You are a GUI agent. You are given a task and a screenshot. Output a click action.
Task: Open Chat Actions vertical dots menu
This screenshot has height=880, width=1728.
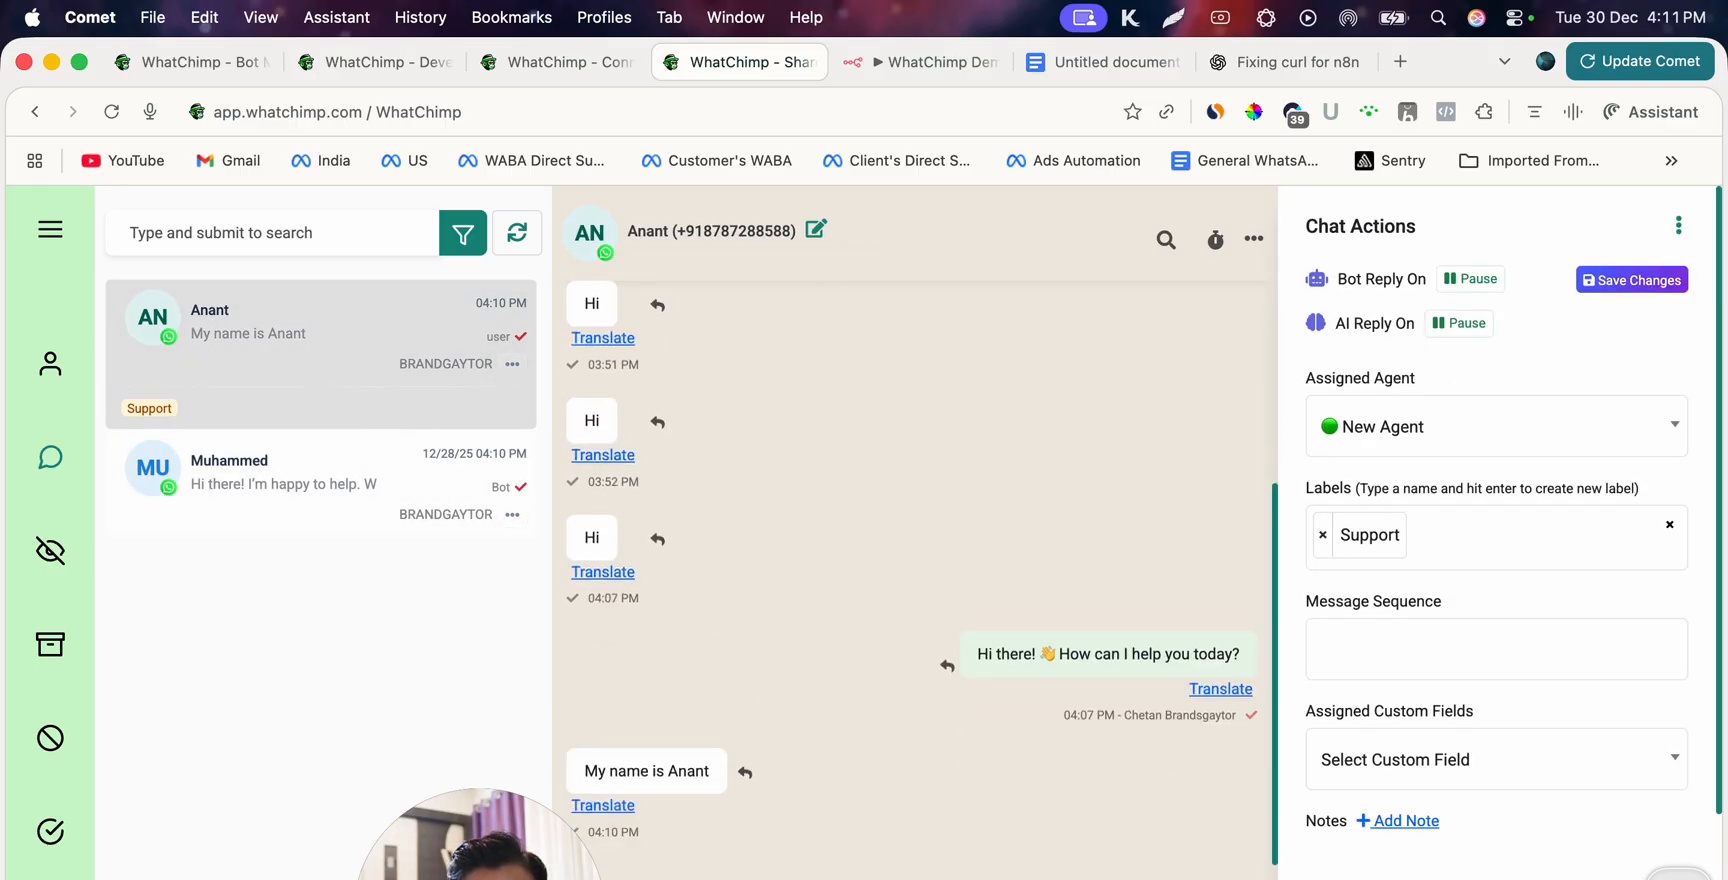tap(1678, 226)
